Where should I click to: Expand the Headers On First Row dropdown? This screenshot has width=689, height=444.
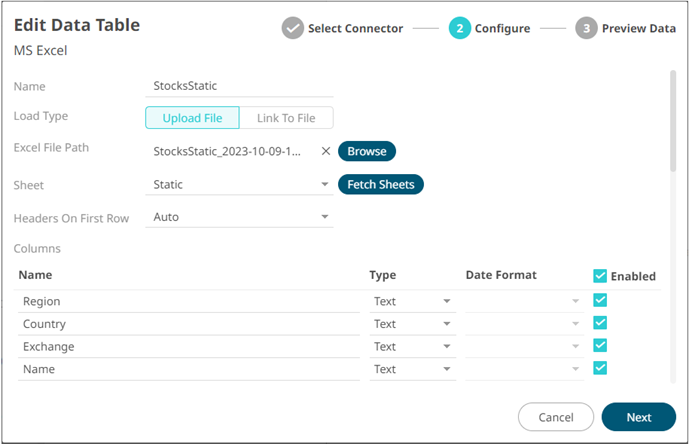(240, 217)
